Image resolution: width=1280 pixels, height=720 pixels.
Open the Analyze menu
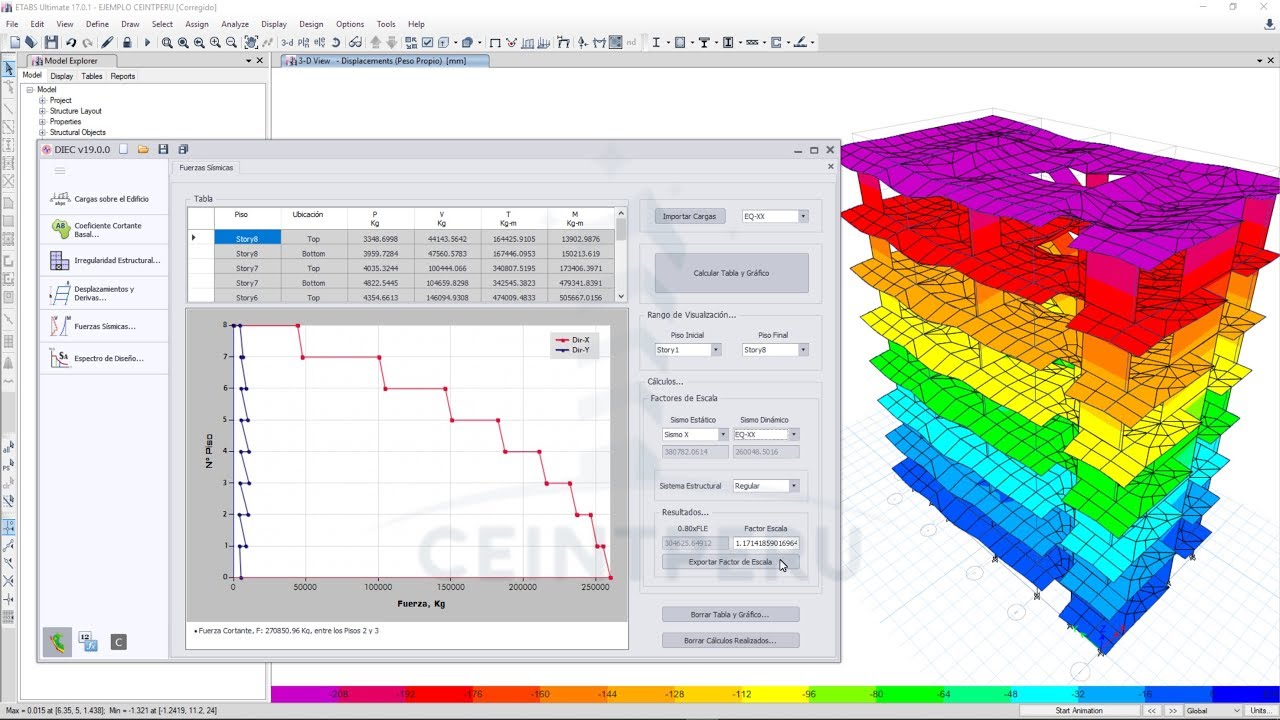pos(235,24)
